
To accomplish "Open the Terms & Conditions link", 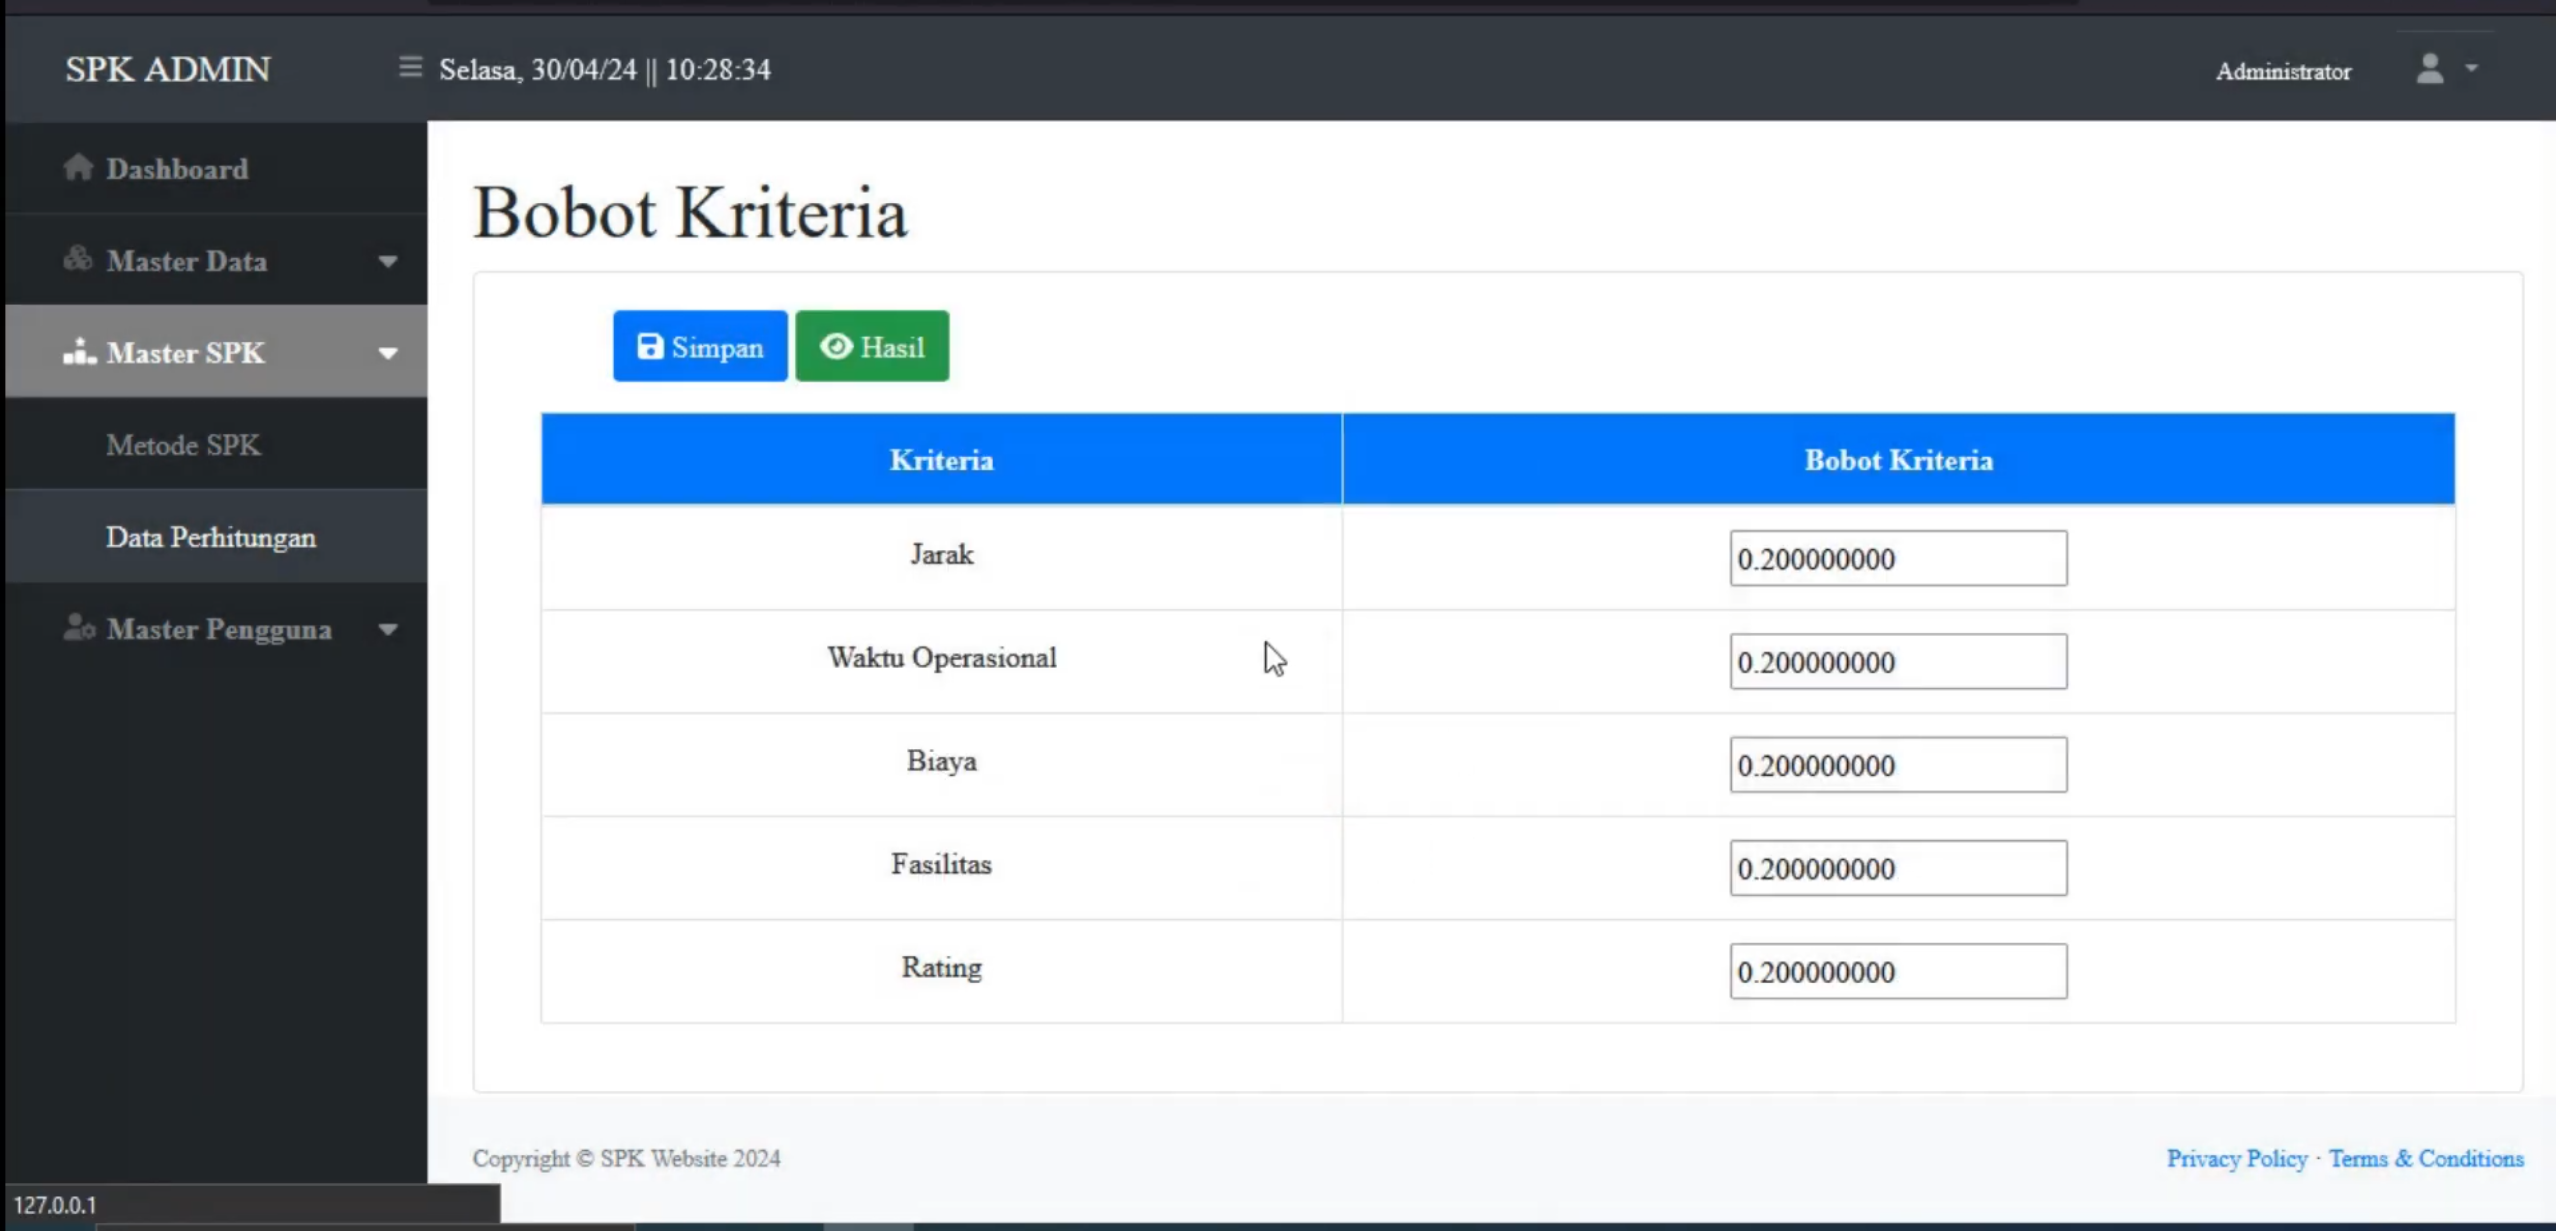I will (2426, 1158).
